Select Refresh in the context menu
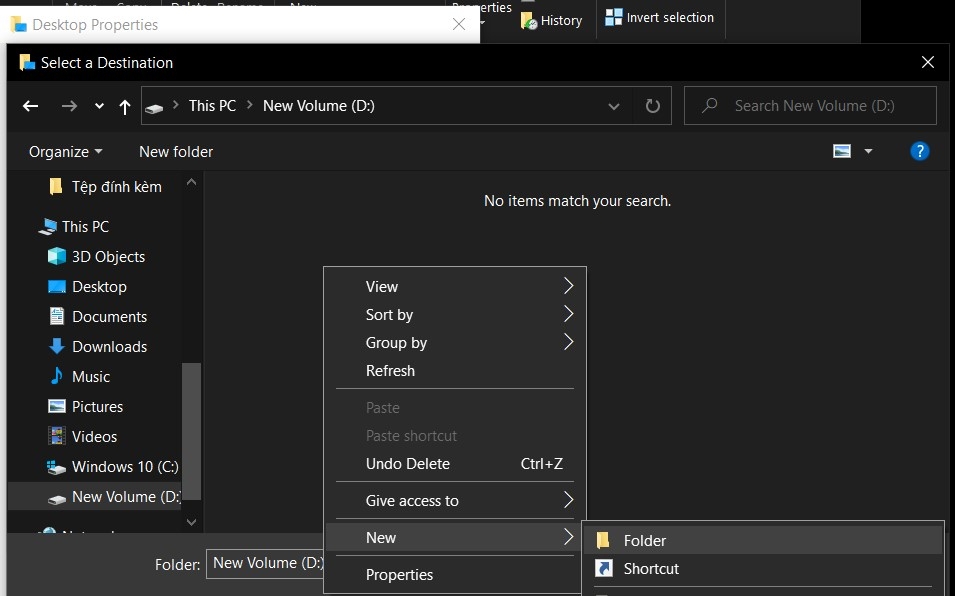This screenshot has width=955, height=596. pyautogui.click(x=390, y=370)
